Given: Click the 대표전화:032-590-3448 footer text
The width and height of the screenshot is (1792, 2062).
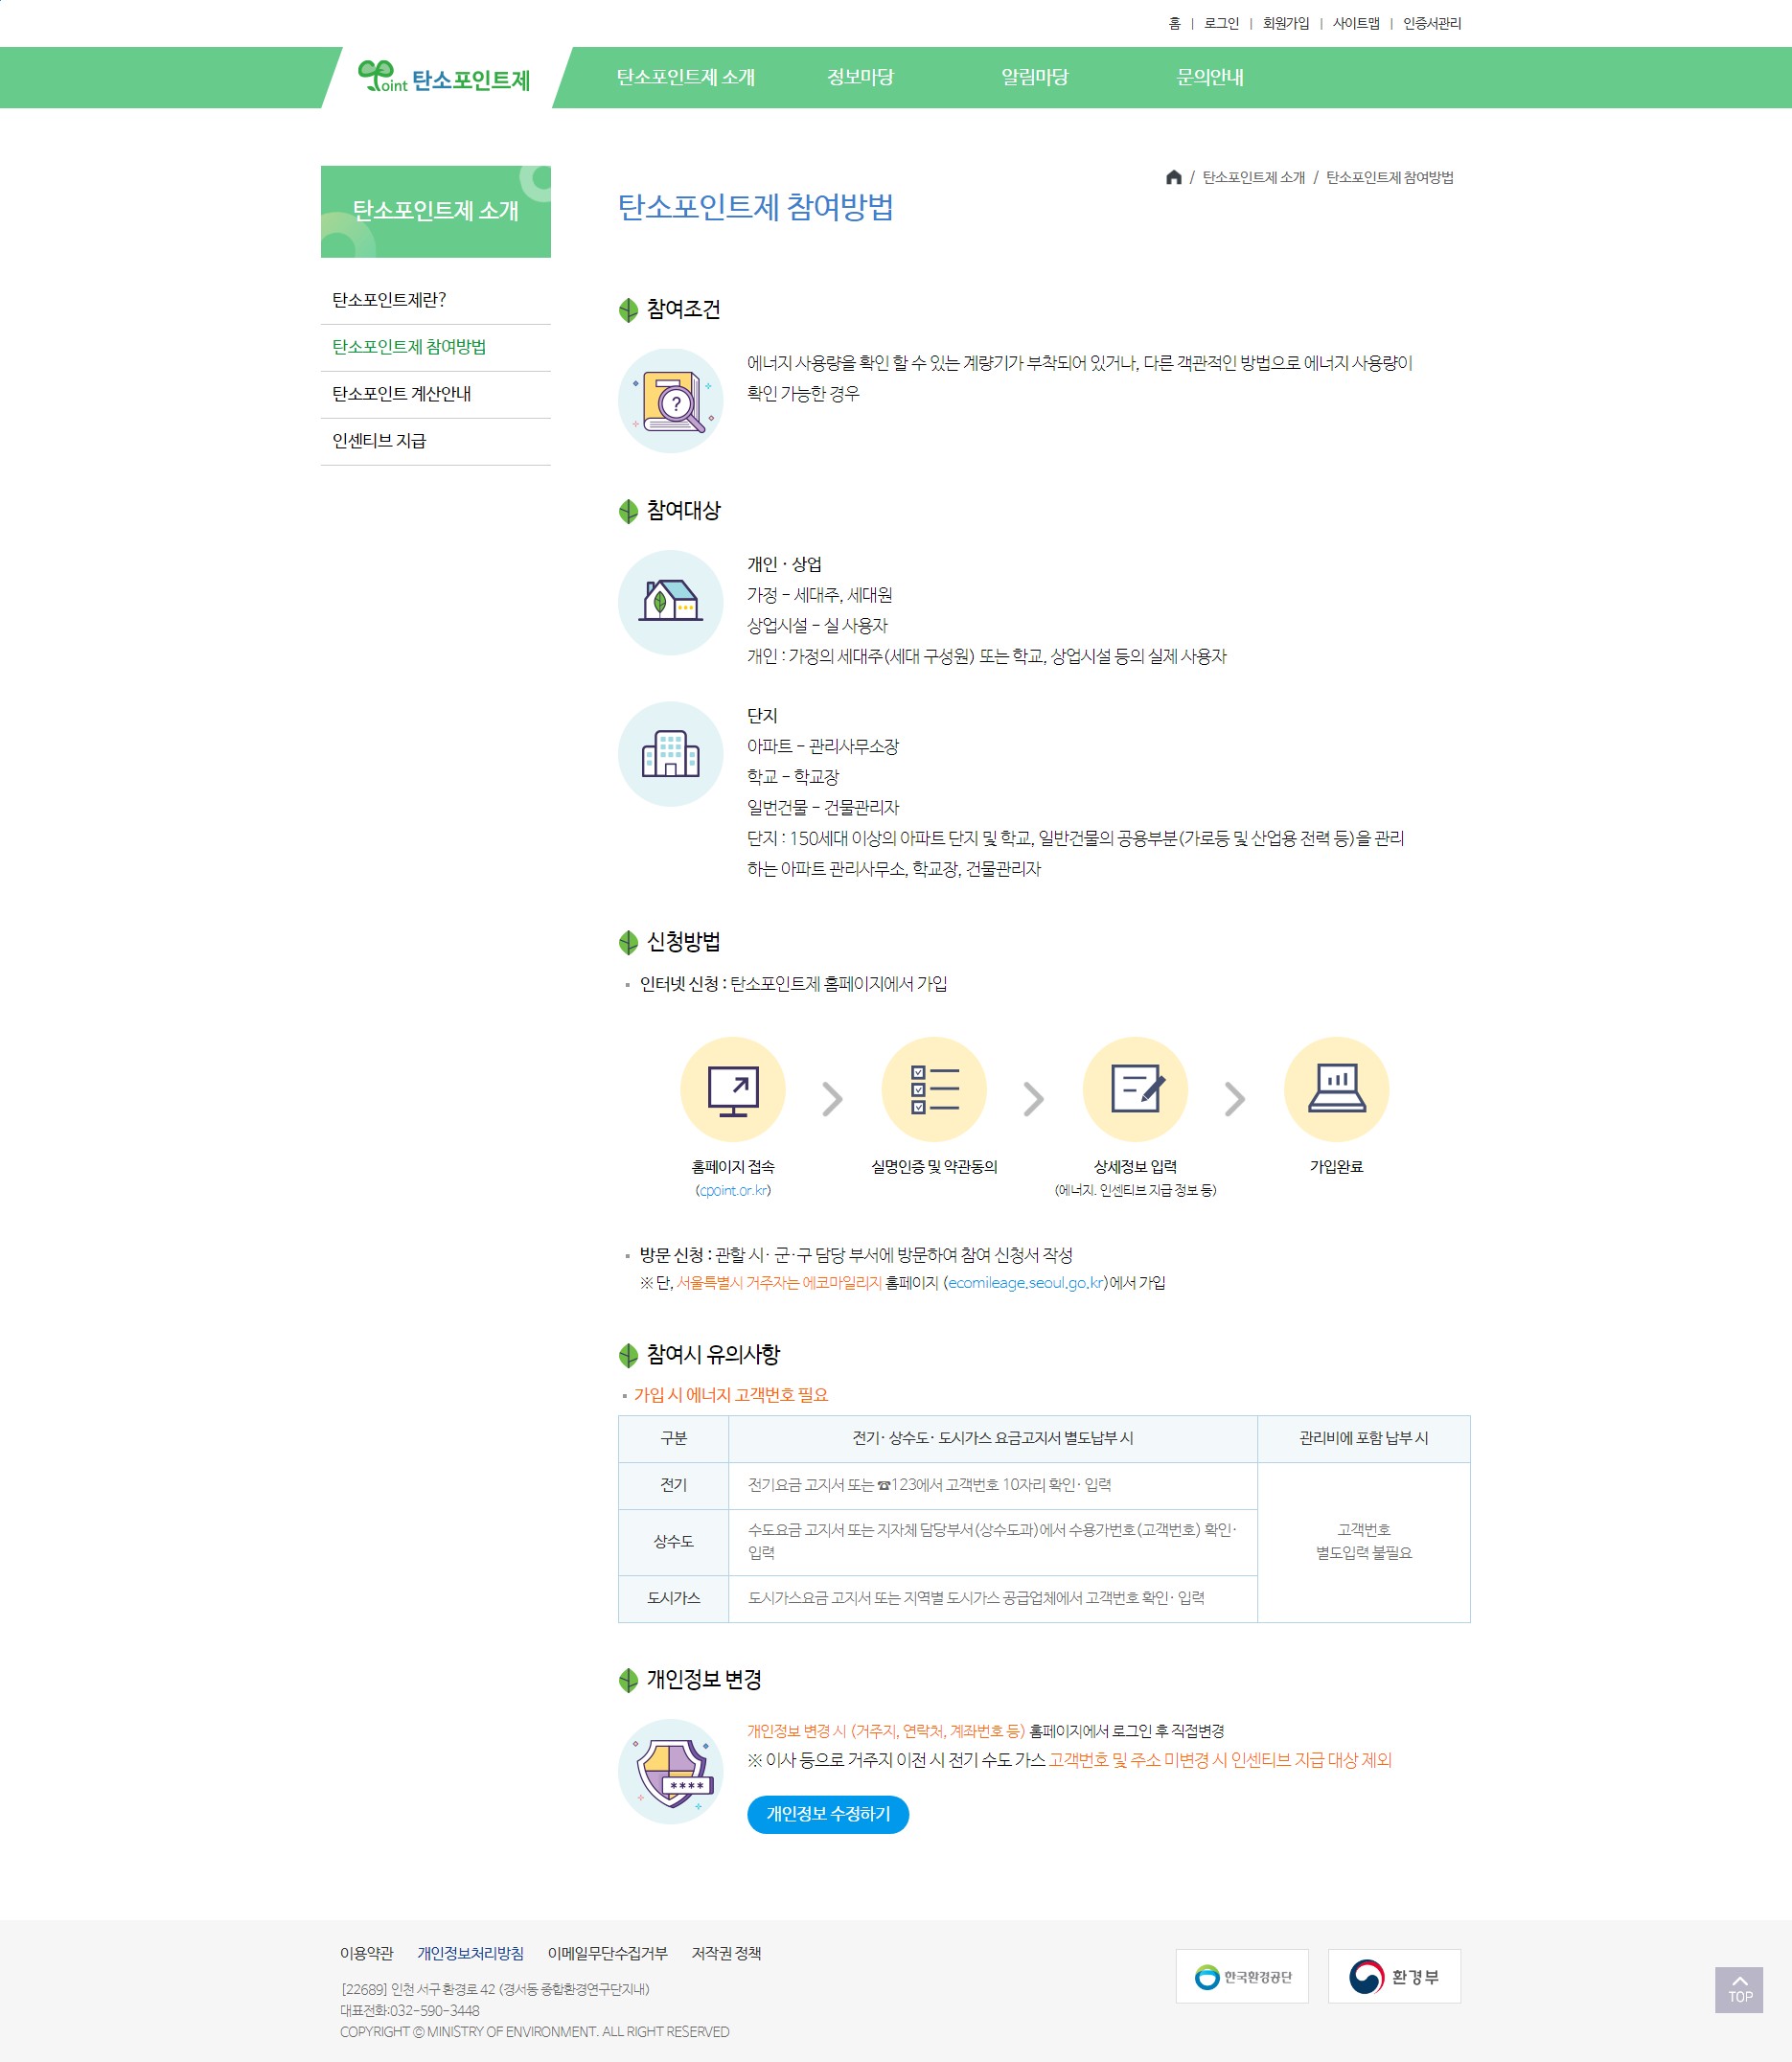Looking at the screenshot, I should click(409, 2011).
